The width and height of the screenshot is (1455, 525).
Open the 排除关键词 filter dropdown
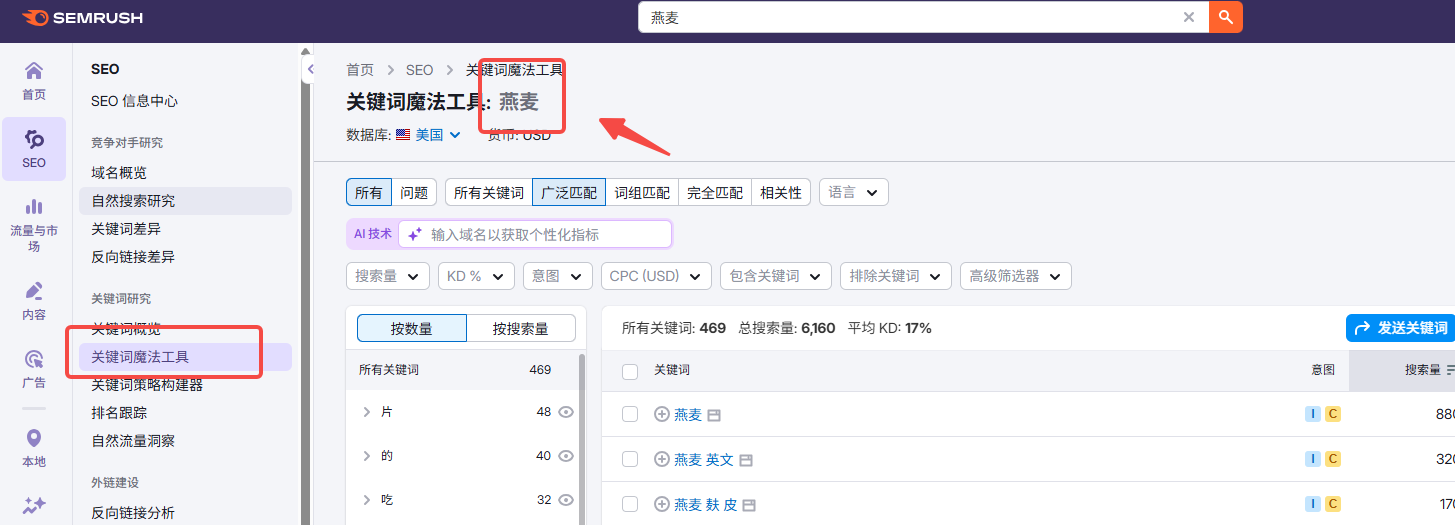click(x=895, y=276)
